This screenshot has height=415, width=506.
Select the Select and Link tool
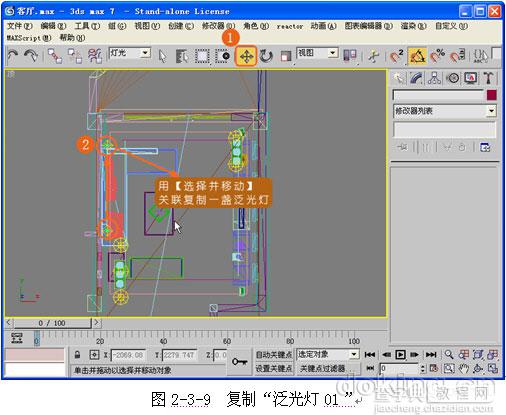click(55, 56)
